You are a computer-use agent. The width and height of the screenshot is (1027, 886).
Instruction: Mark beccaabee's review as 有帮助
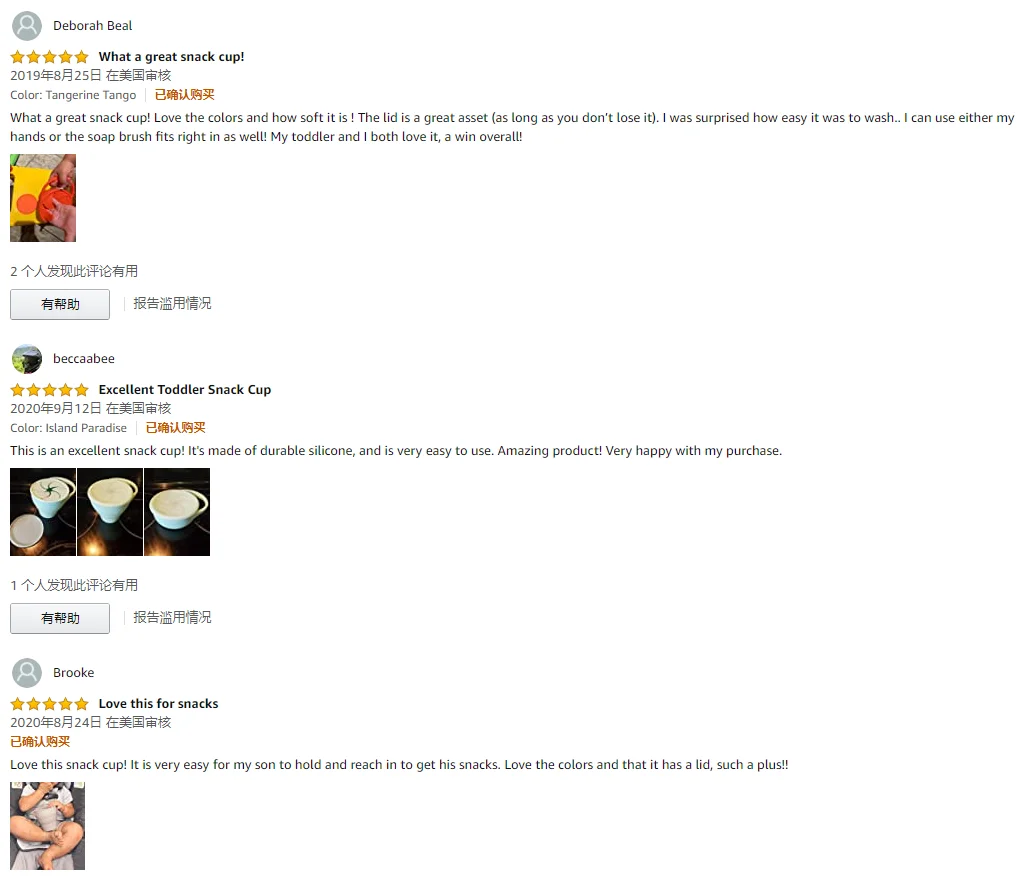pos(60,618)
